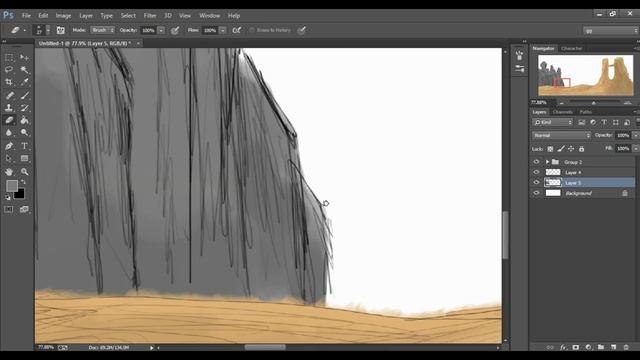Select the History Brush tool
Screen dimensions: 640x360
click(x=24, y=108)
